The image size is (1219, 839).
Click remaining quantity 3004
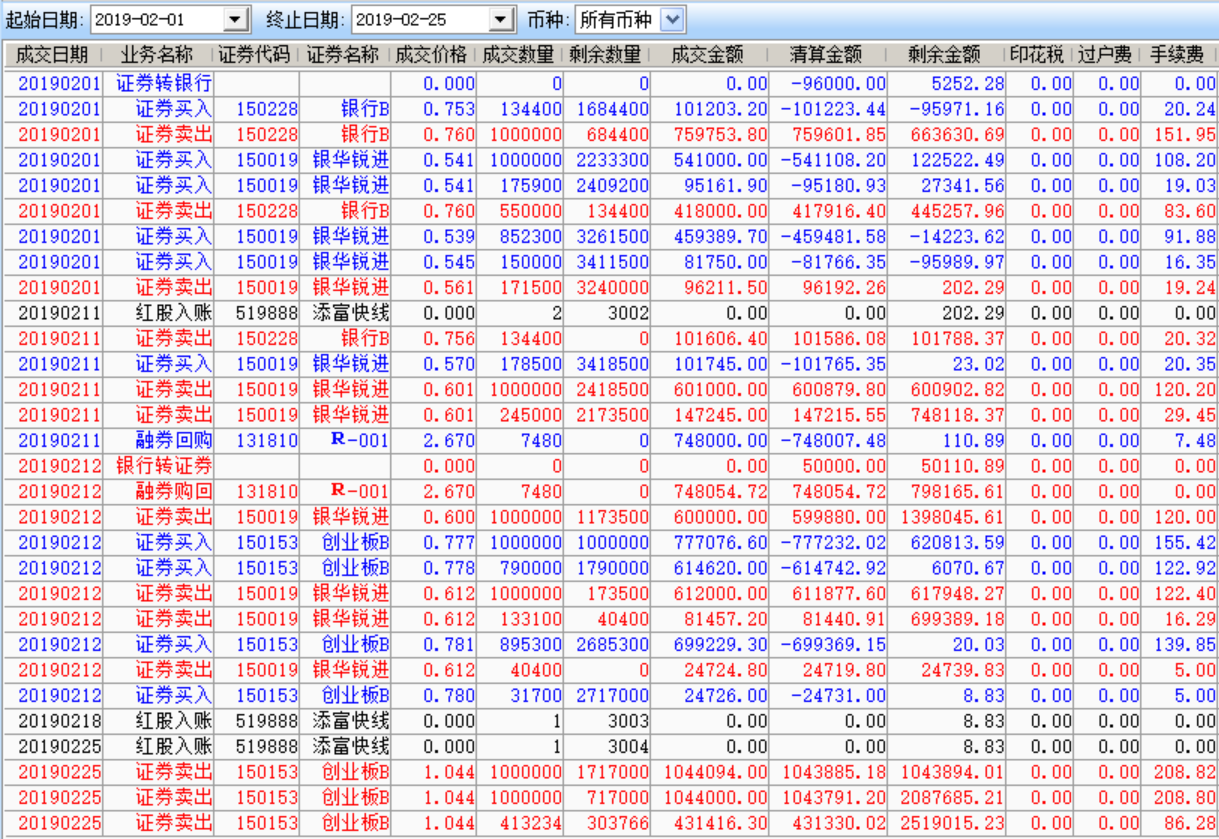pyautogui.click(x=628, y=747)
